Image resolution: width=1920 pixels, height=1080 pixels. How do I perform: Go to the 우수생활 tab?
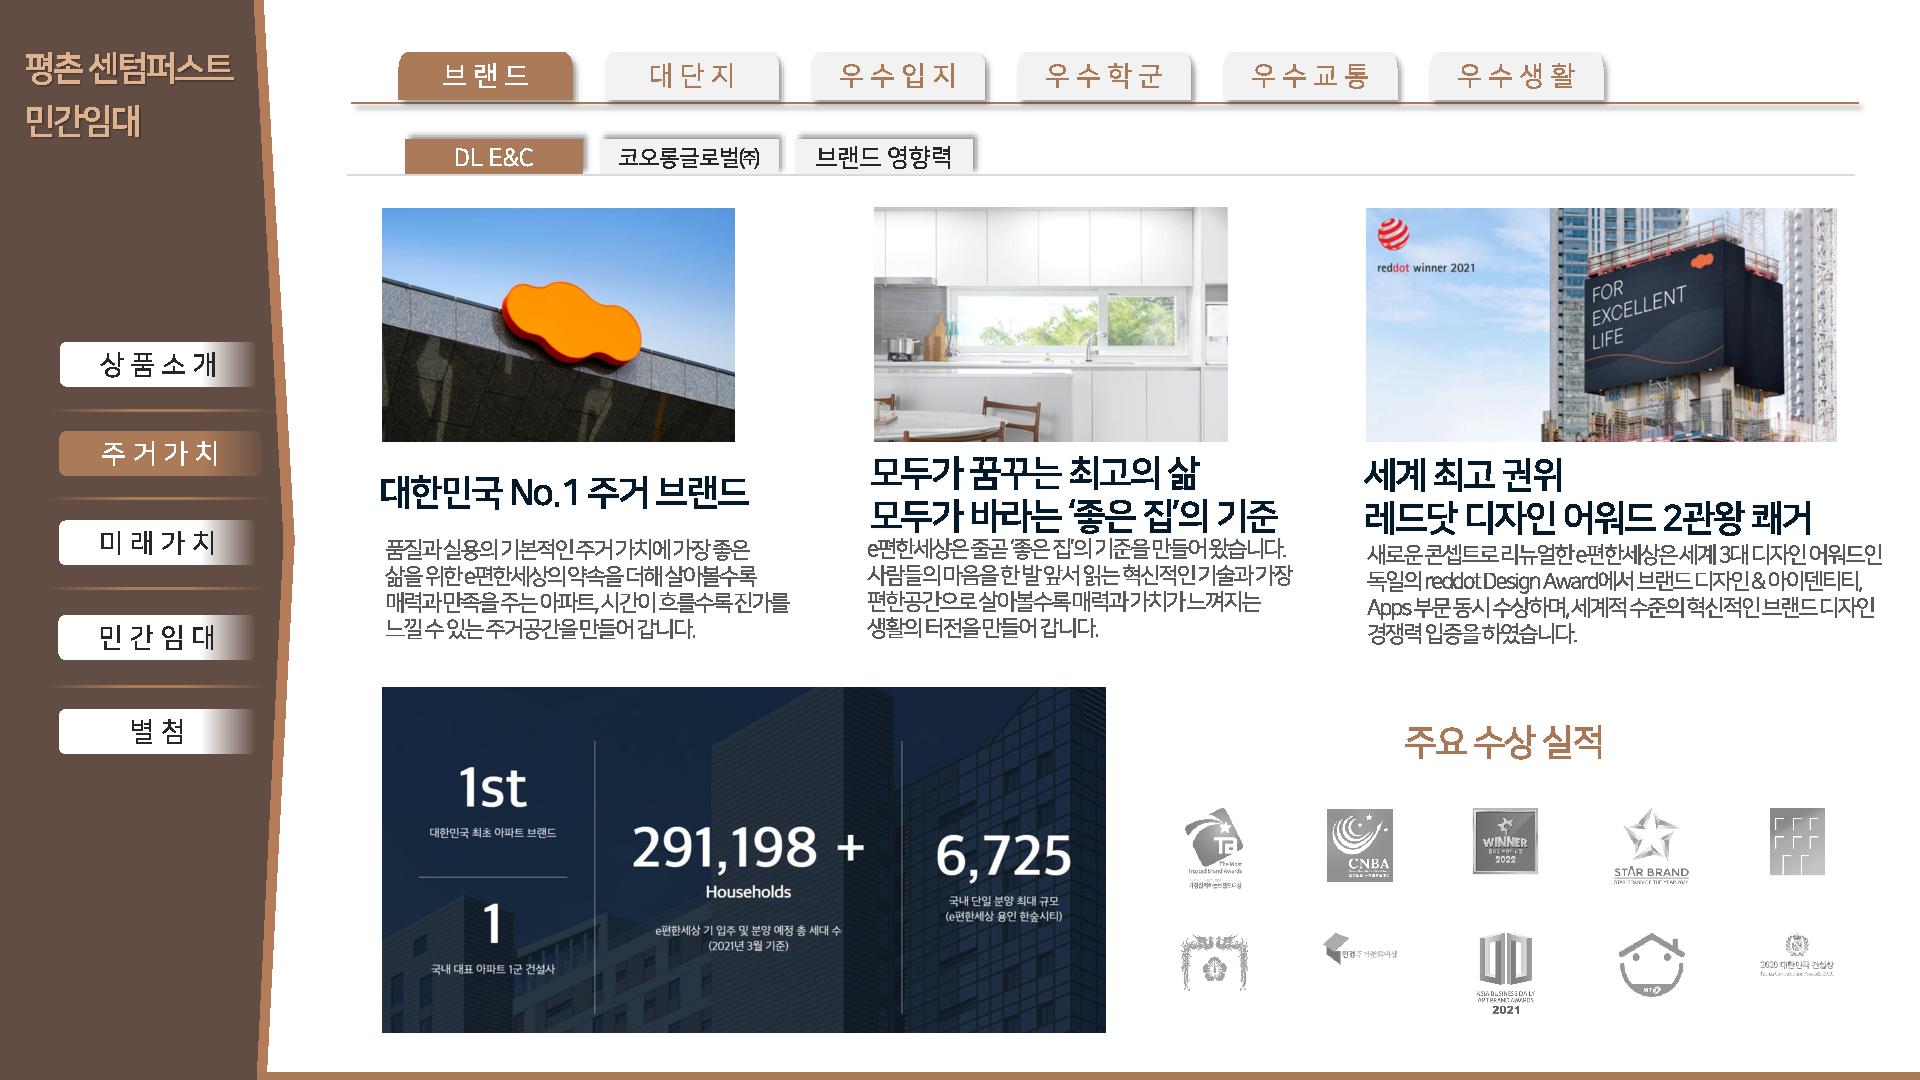(1516, 76)
